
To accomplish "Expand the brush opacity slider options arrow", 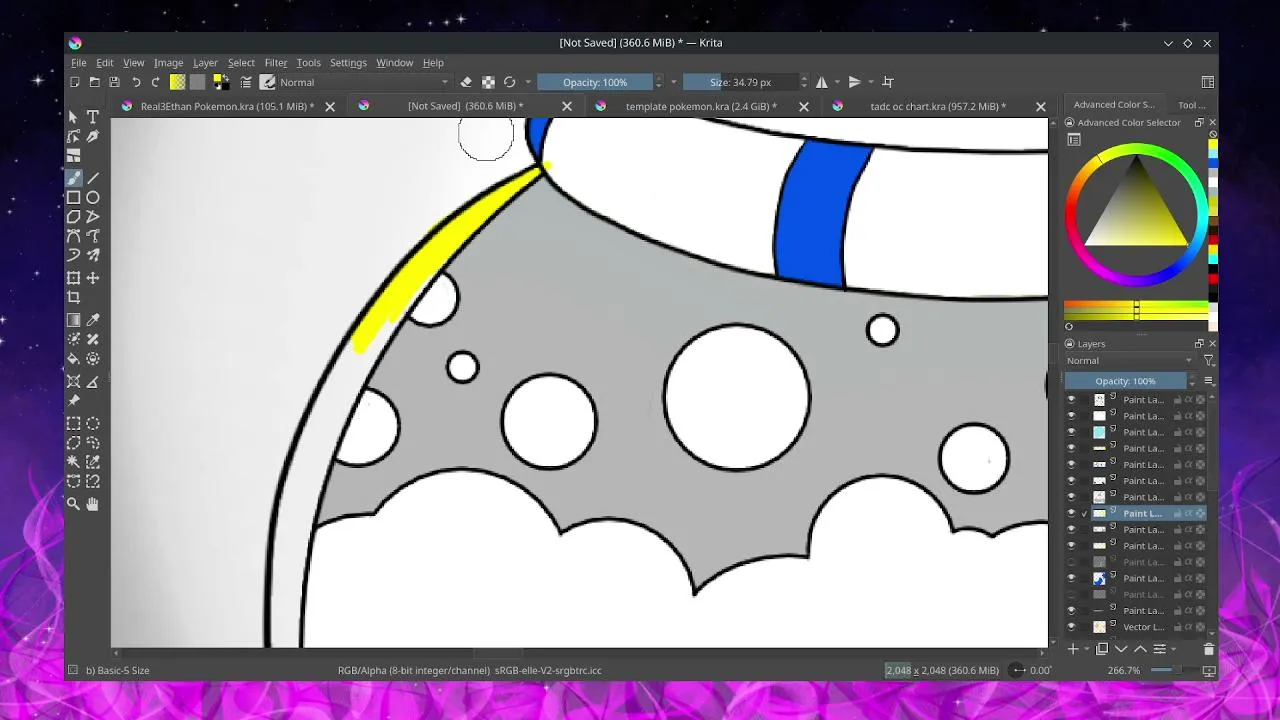I will tap(673, 82).
